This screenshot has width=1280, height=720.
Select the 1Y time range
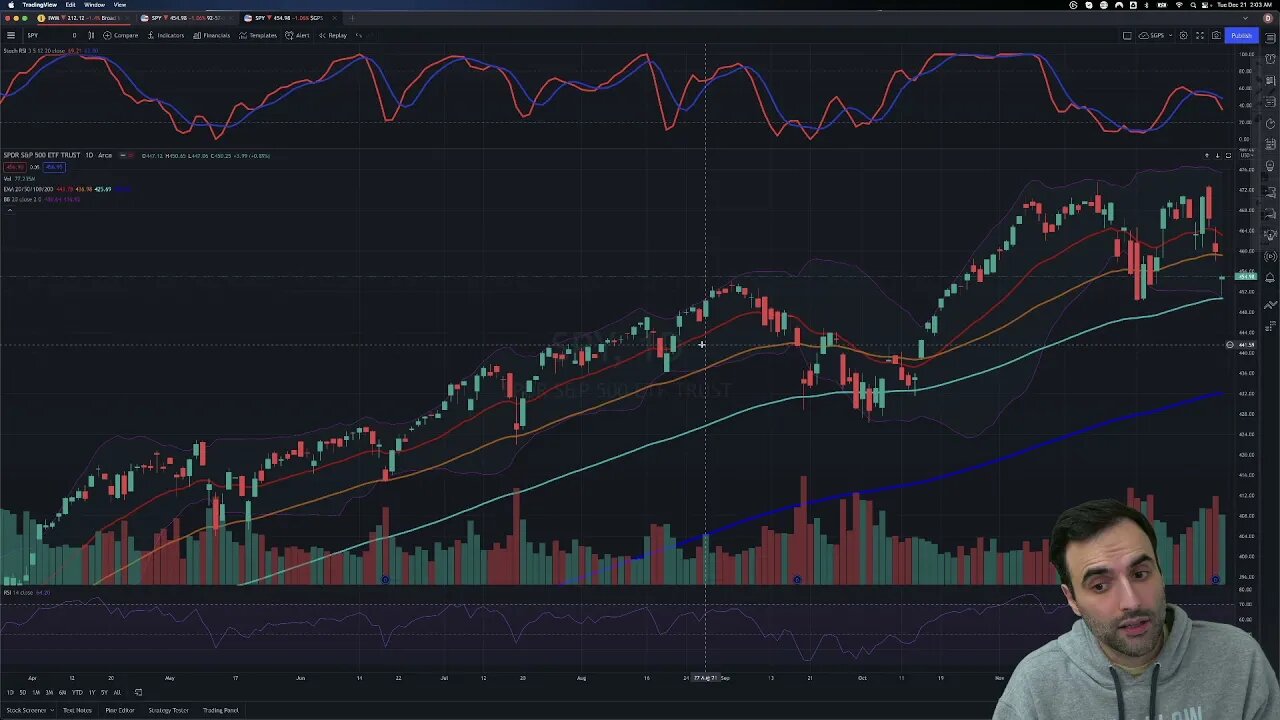point(92,692)
